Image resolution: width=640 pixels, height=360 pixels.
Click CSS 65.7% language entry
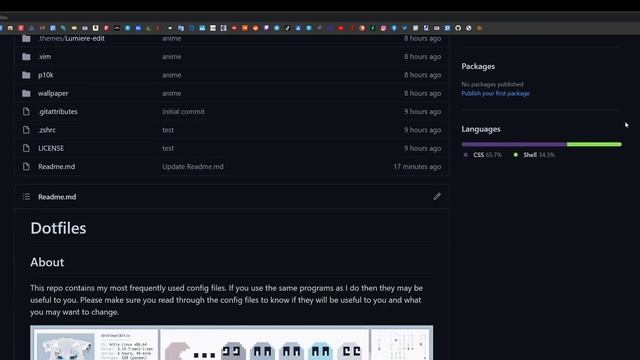pos(482,155)
